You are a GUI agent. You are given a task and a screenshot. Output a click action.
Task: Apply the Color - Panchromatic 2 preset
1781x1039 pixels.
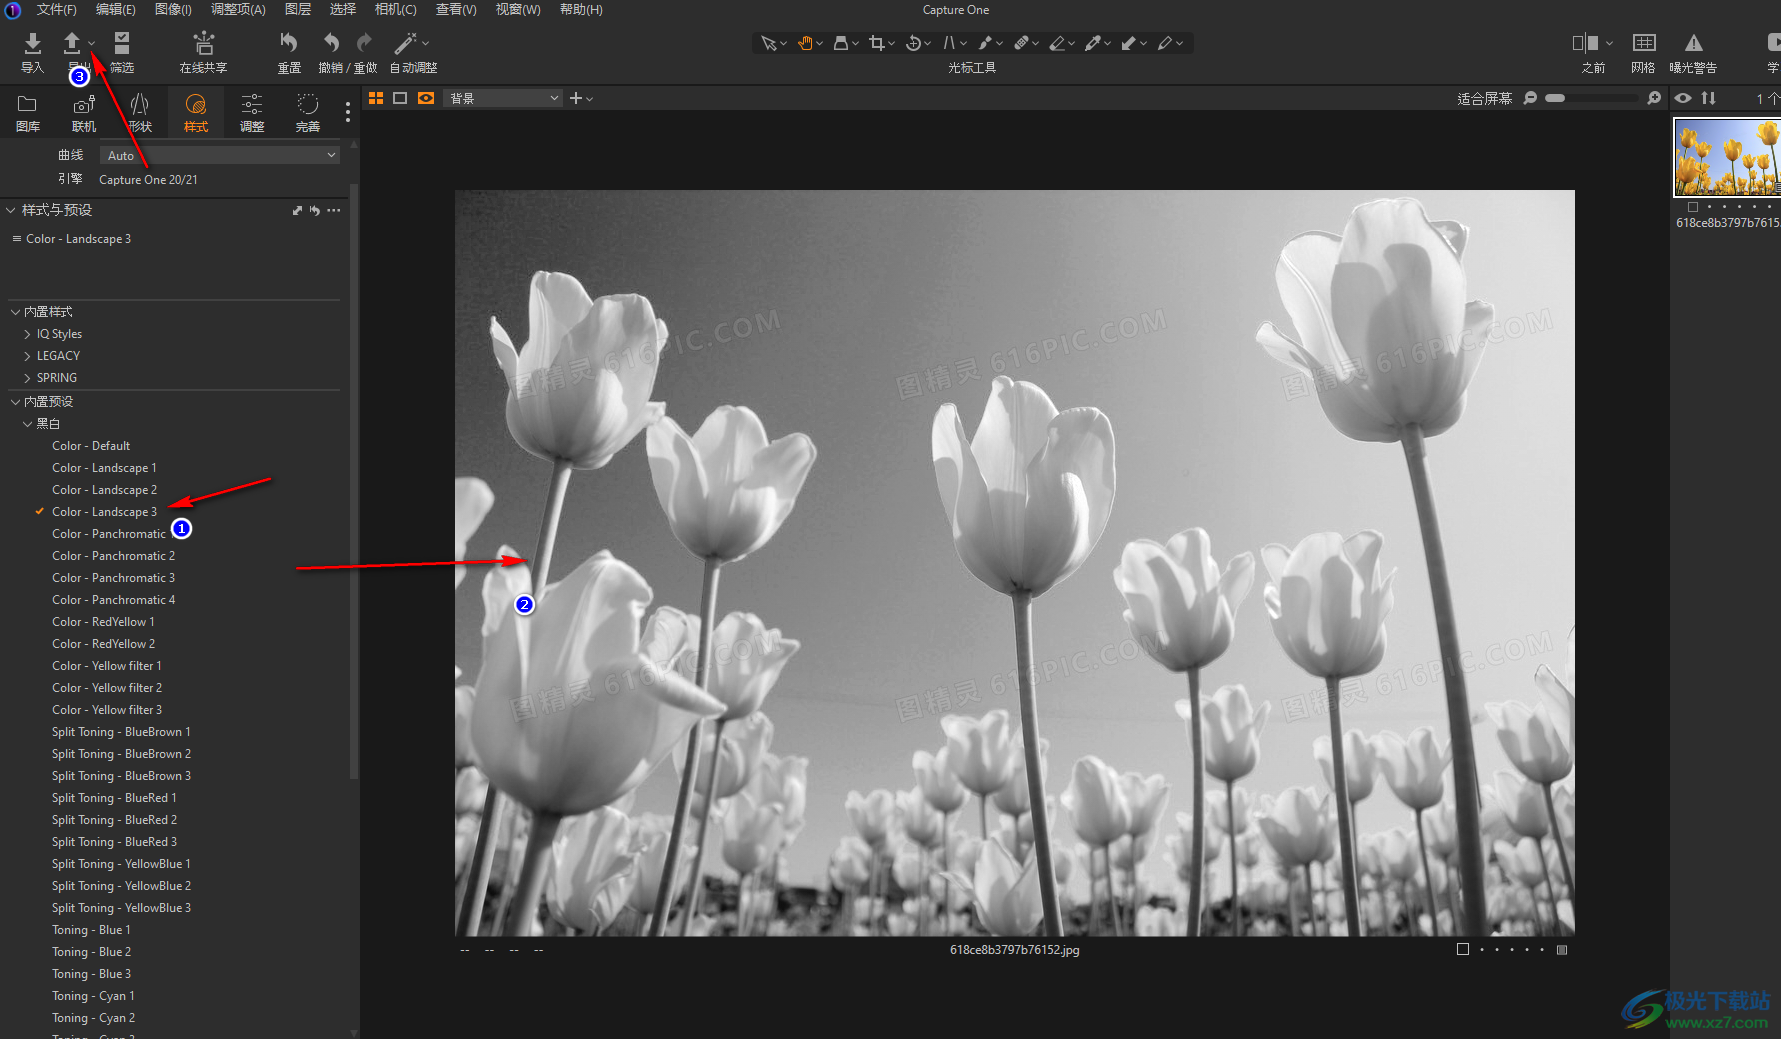113,556
